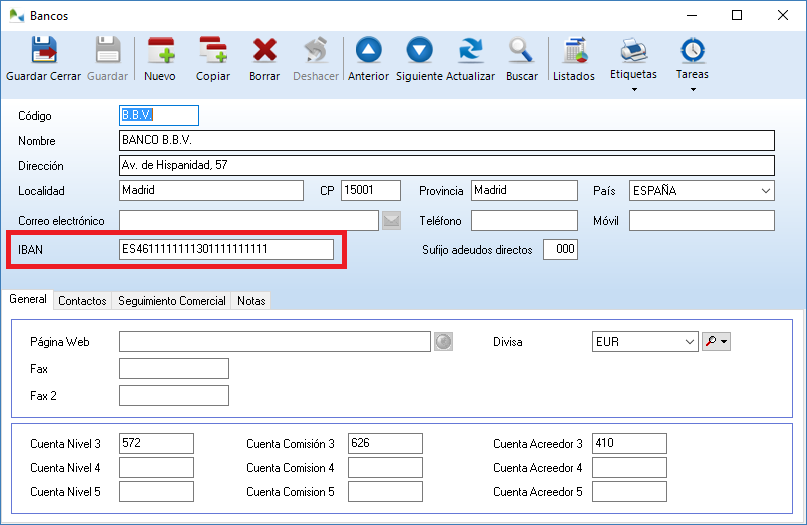Refresh data with Actualizar icon
Viewport: 807px width, 525px height.
(x=470, y=52)
